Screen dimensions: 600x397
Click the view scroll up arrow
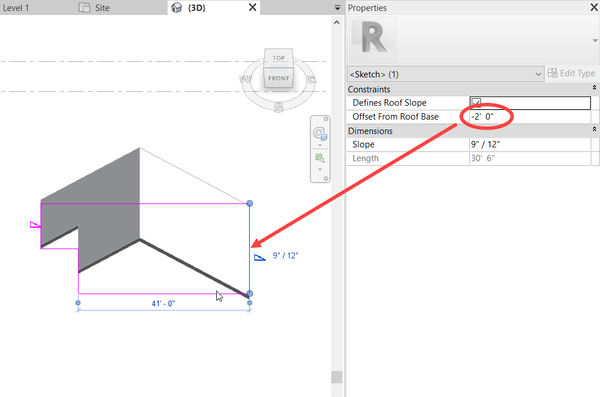pos(337,22)
